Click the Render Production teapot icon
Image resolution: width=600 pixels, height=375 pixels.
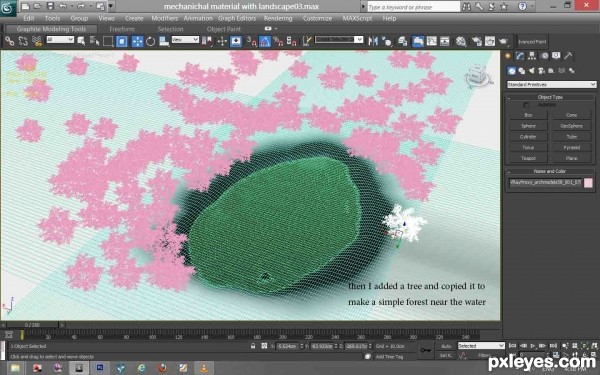pos(504,41)
